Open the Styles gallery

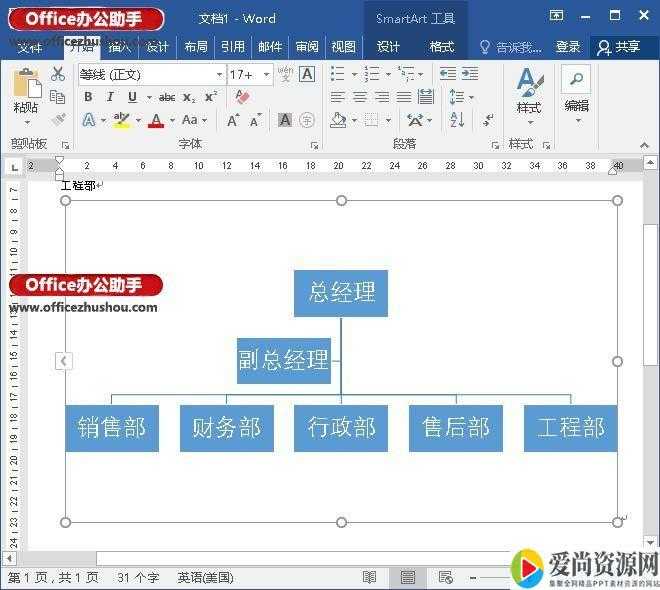tap(529, 91)
